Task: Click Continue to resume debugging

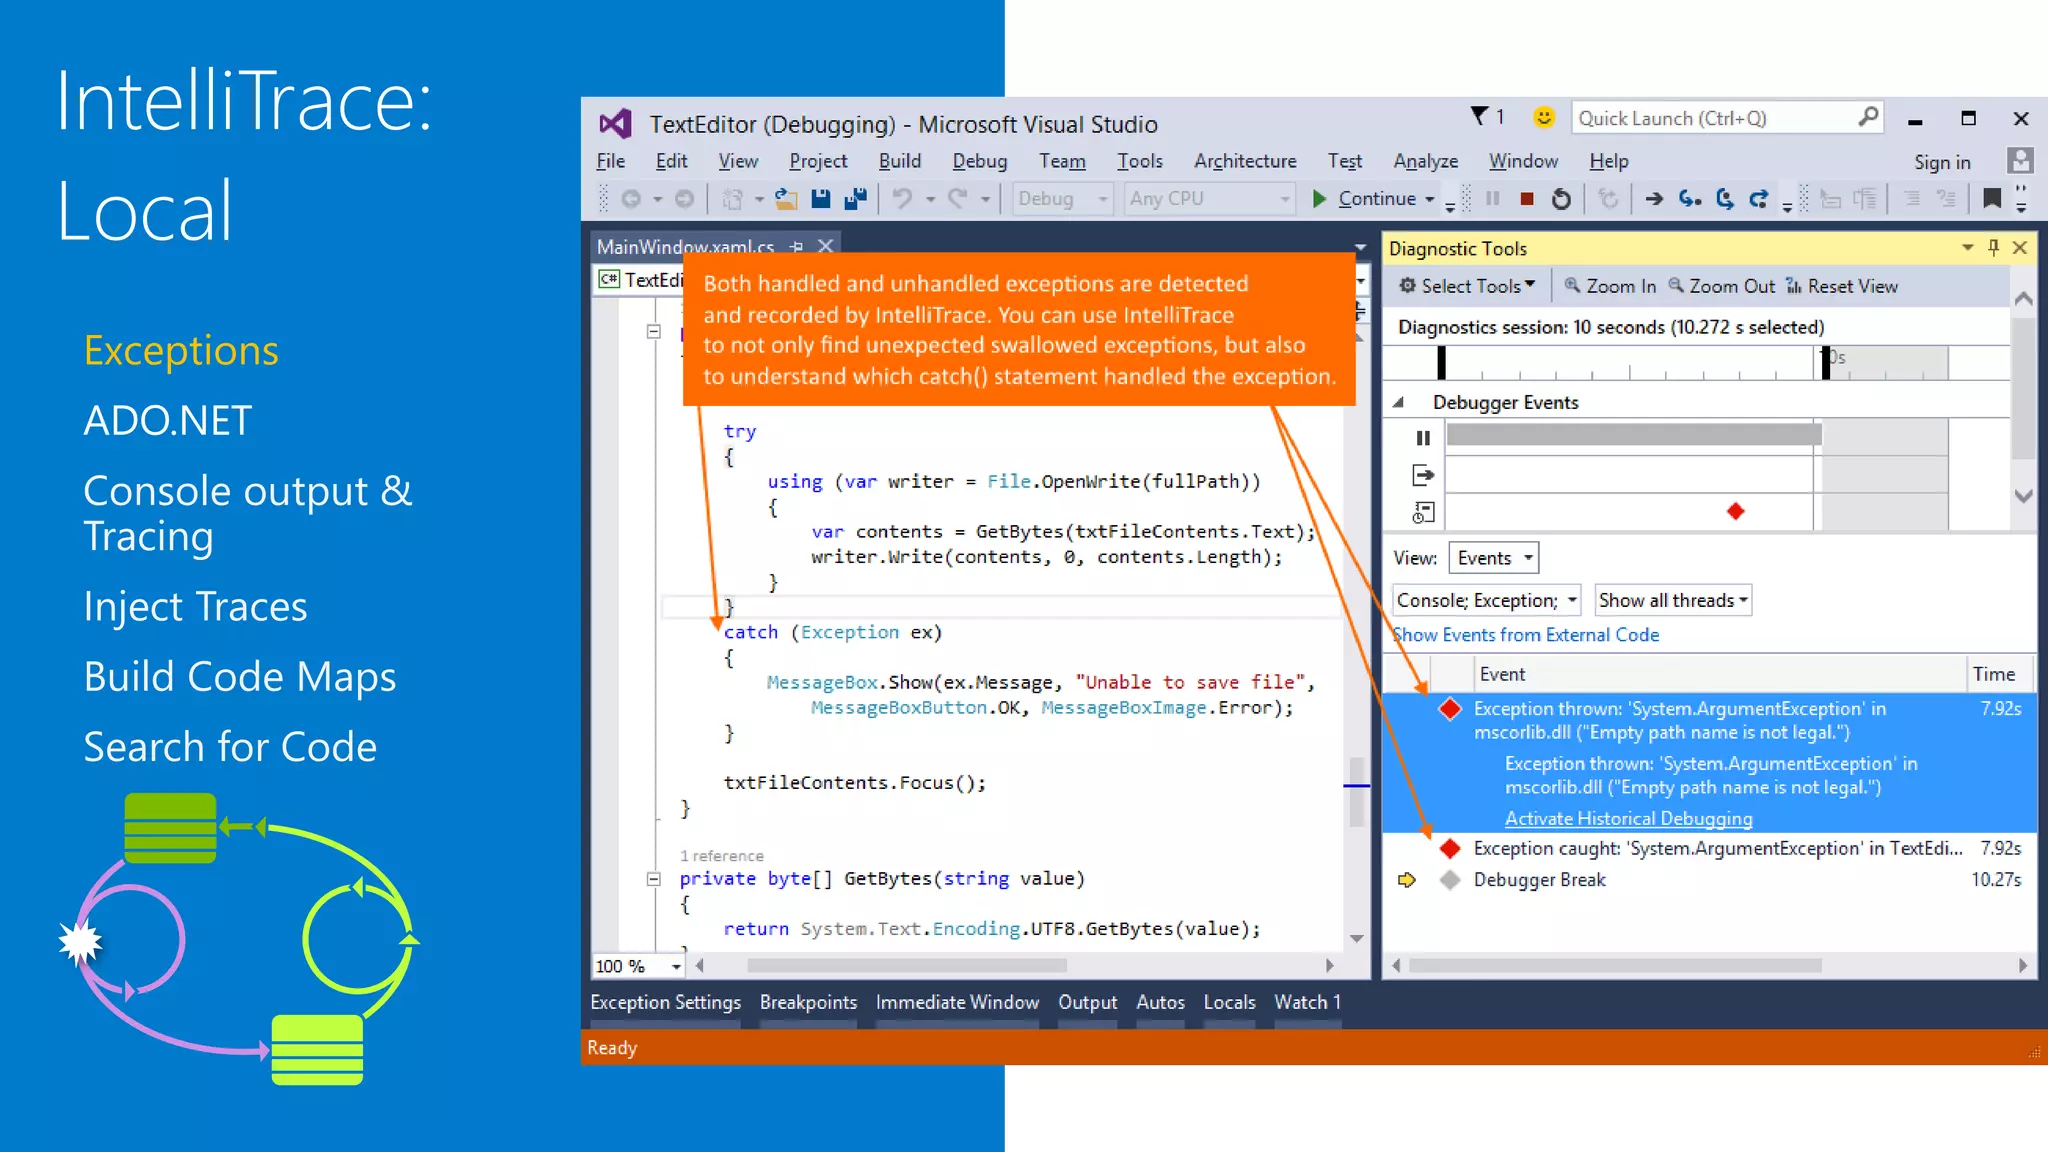Action: tap(1364, 199)
